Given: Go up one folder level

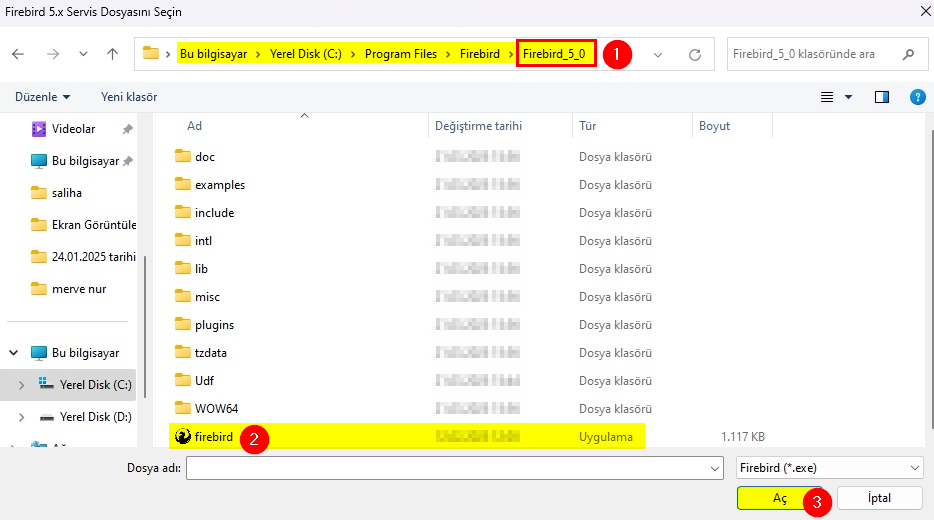Looking at the screenshot, I should click(113, 54).
